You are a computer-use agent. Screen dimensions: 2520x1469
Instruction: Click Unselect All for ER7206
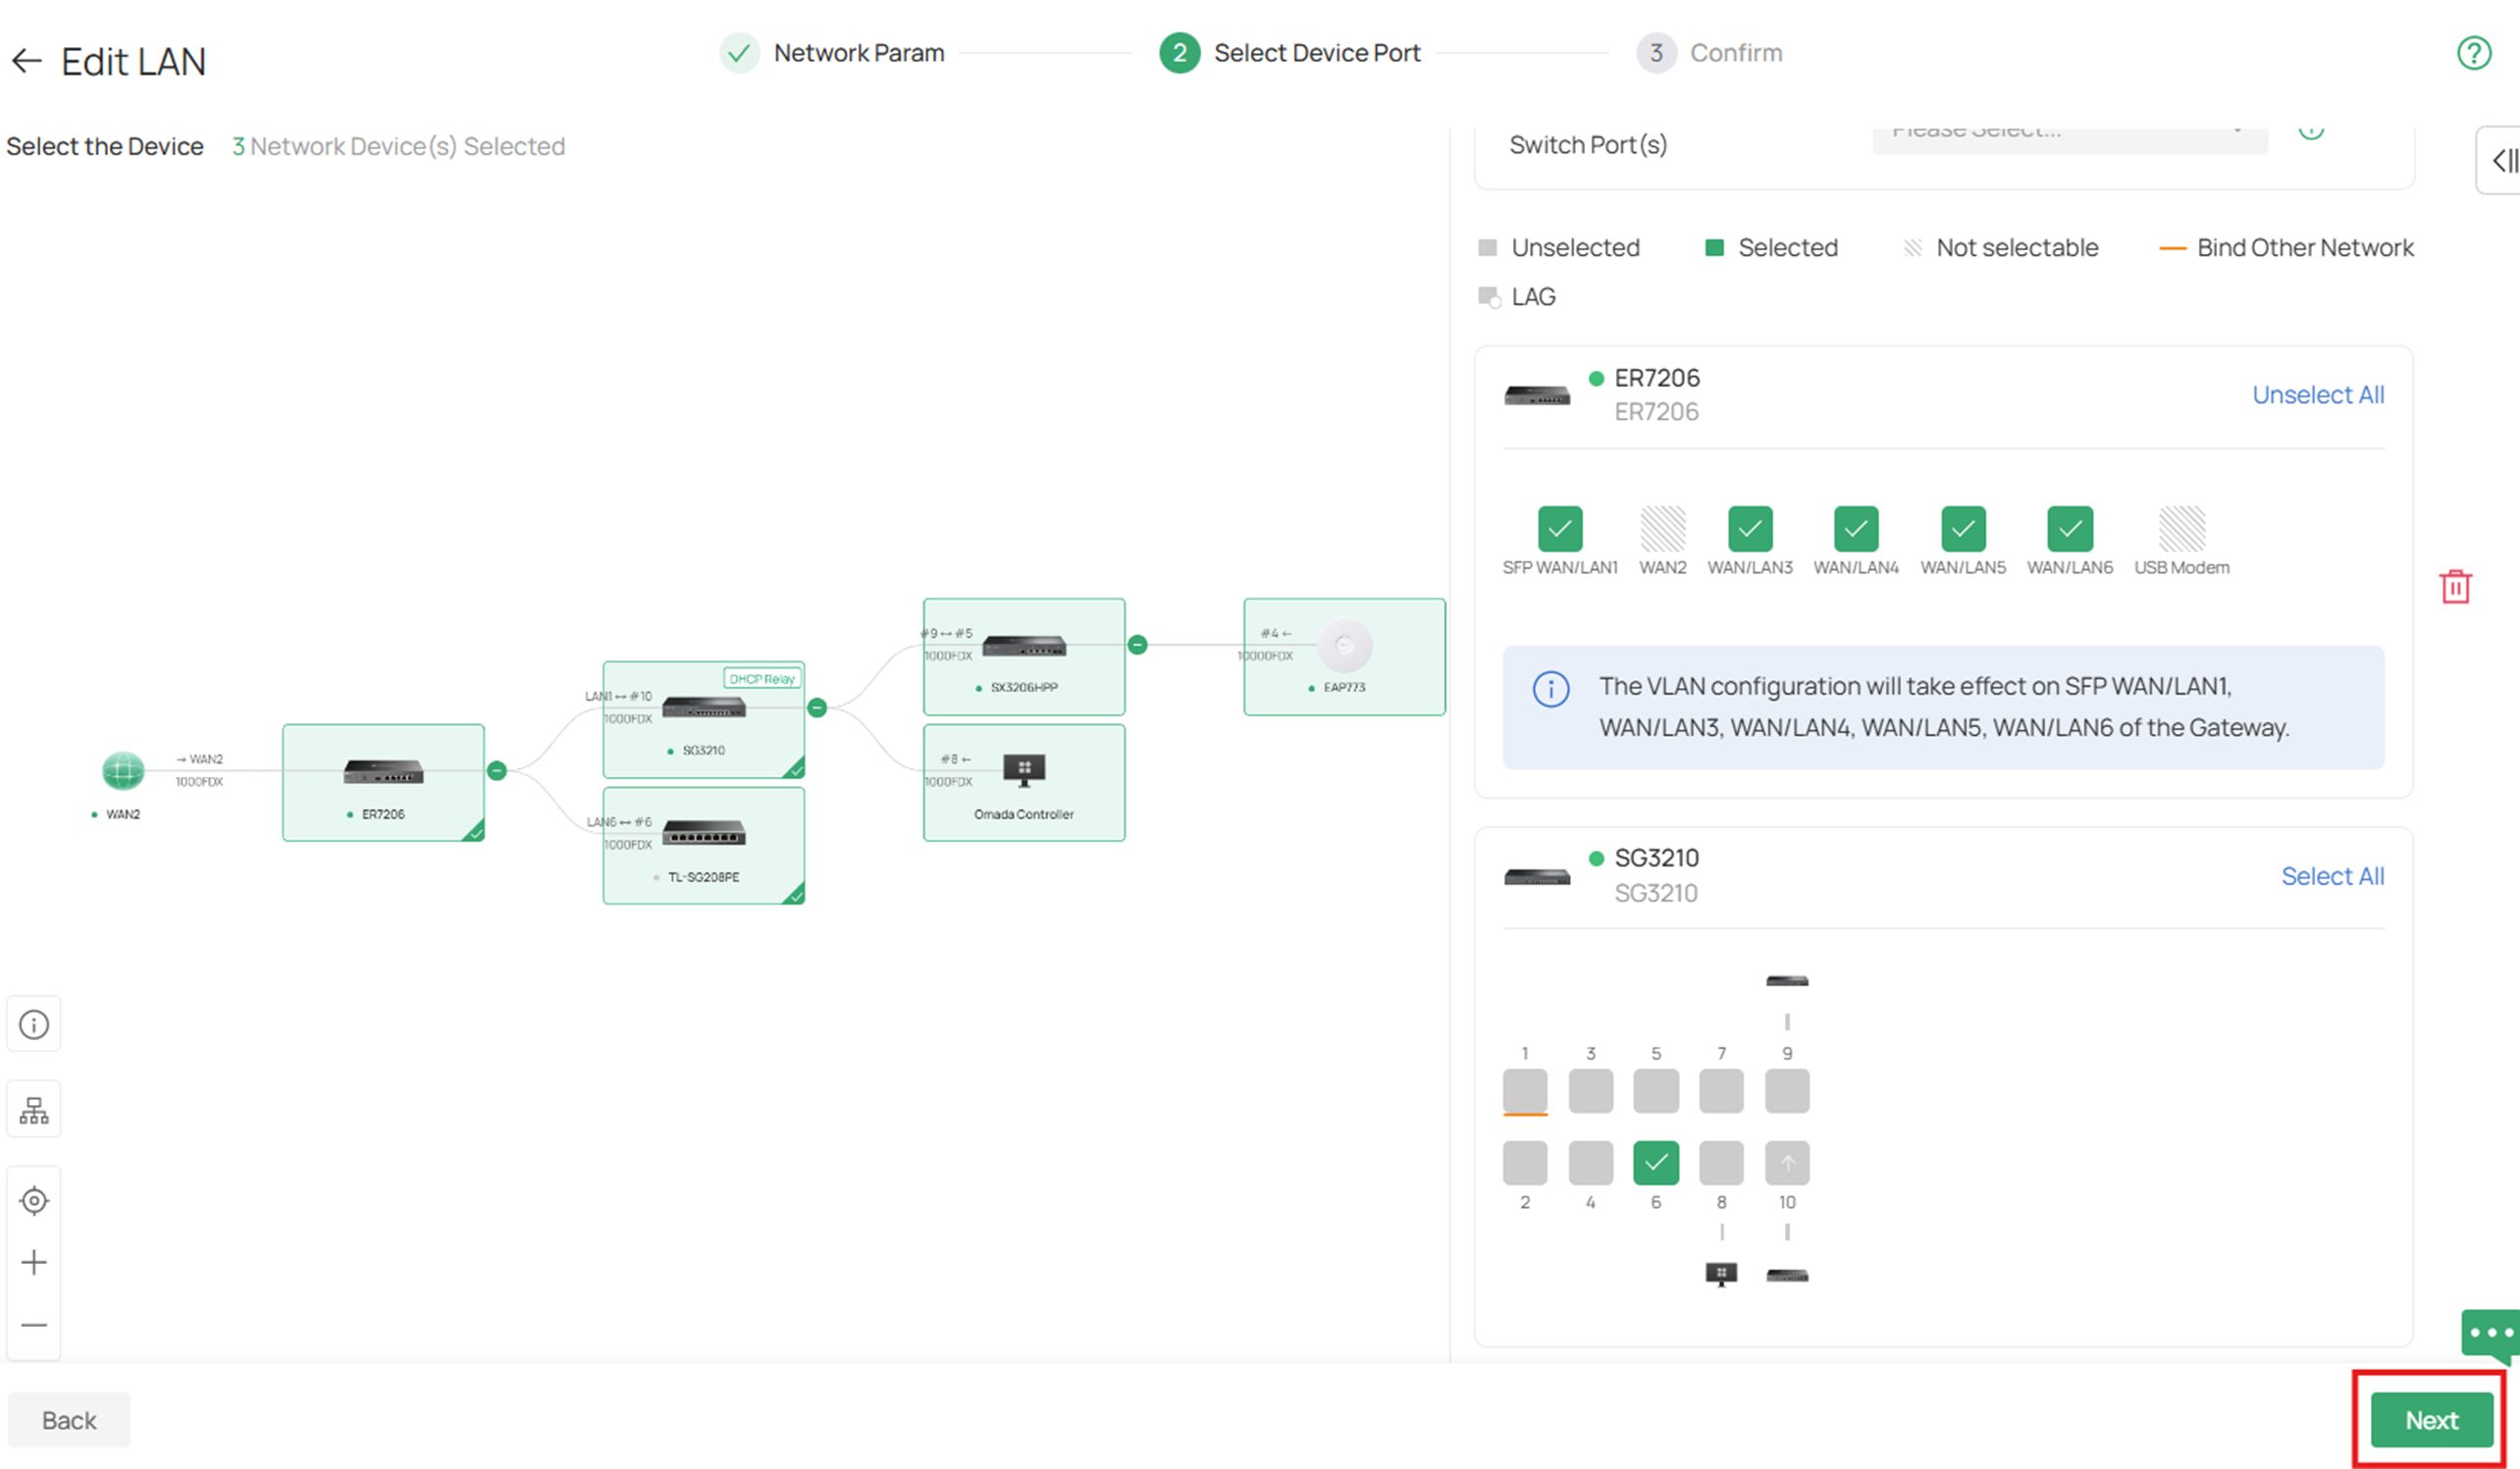2317,395
